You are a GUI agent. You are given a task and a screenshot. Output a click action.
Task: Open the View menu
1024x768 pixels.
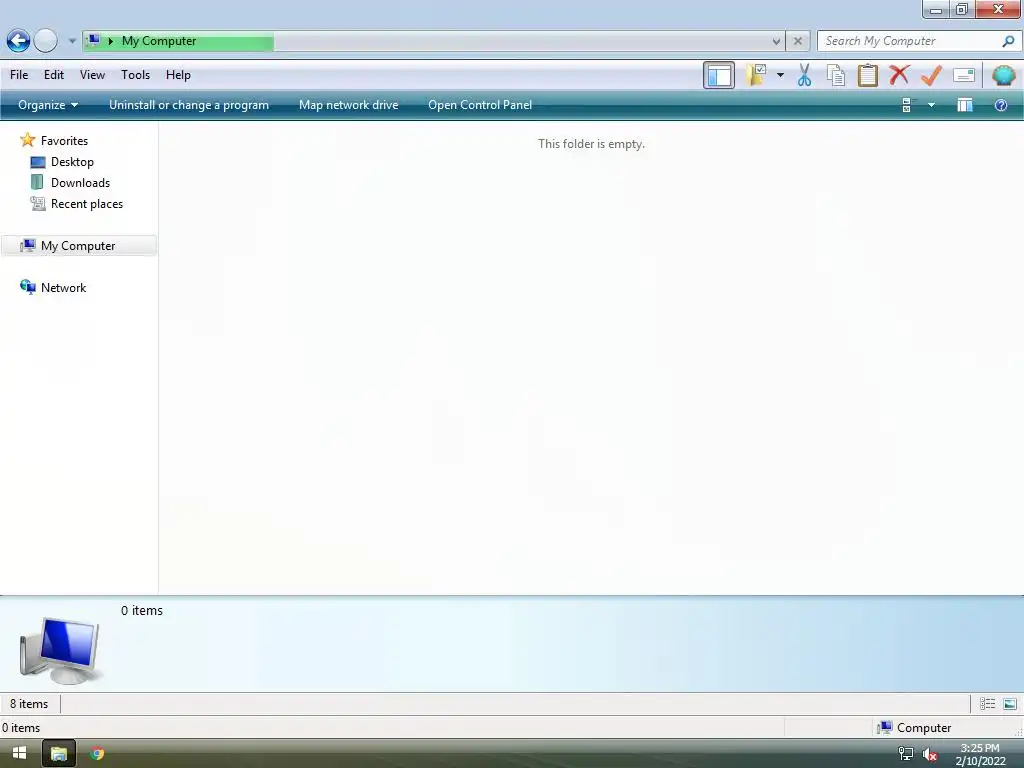tap(92, 75)
